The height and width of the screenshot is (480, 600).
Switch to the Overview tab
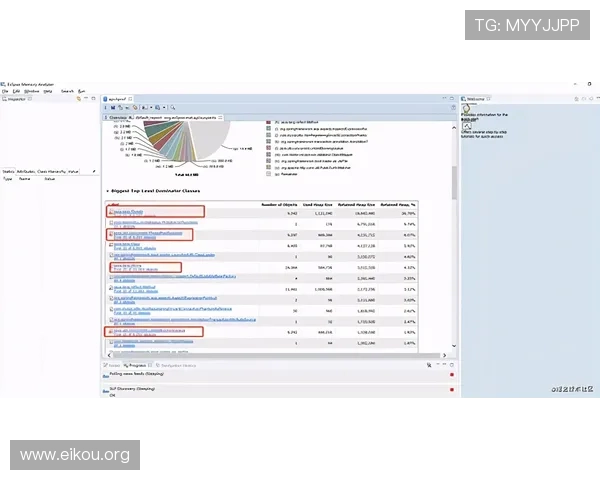[x=119, y=117]
